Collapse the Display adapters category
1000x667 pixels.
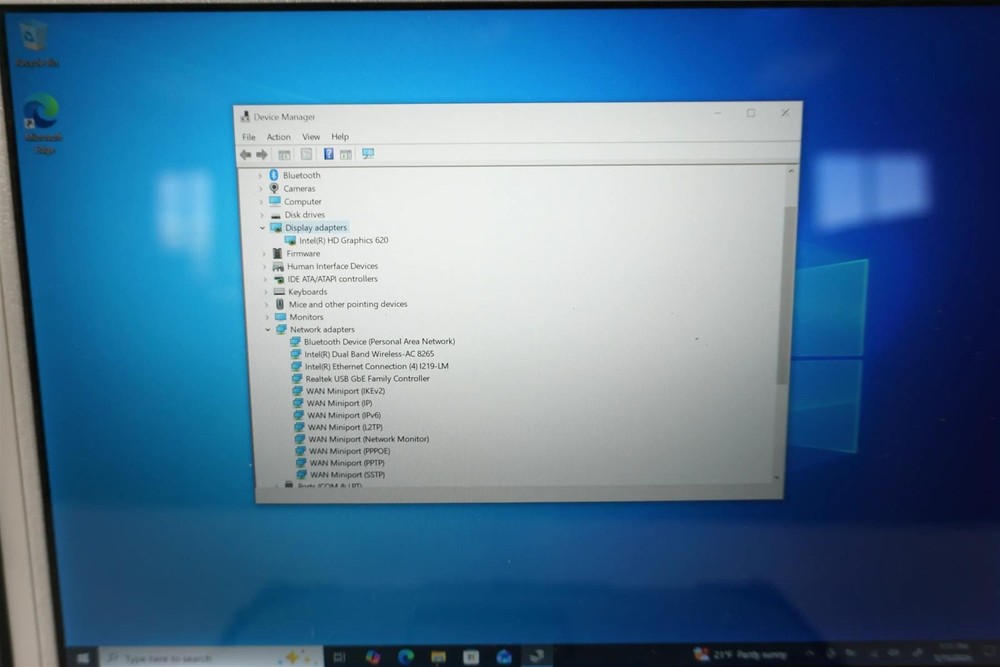tap(263, 228)
